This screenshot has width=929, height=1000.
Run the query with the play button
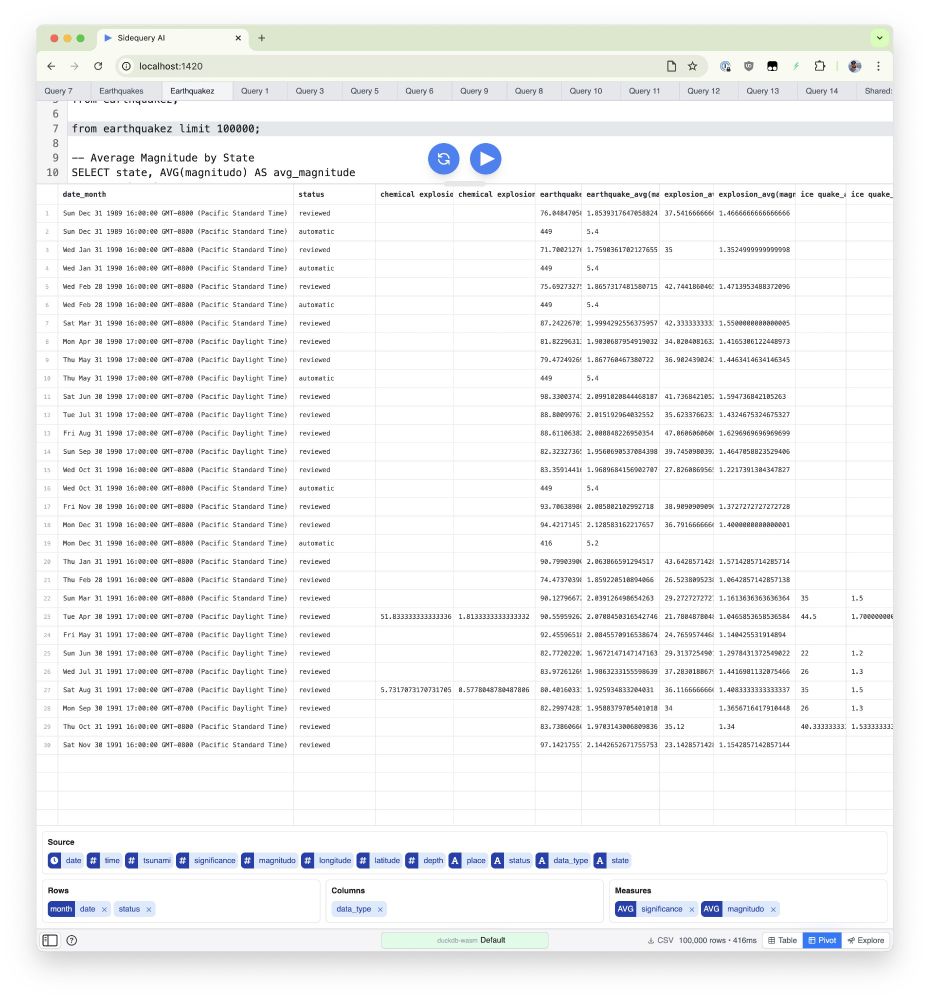[x=485, y=158]
